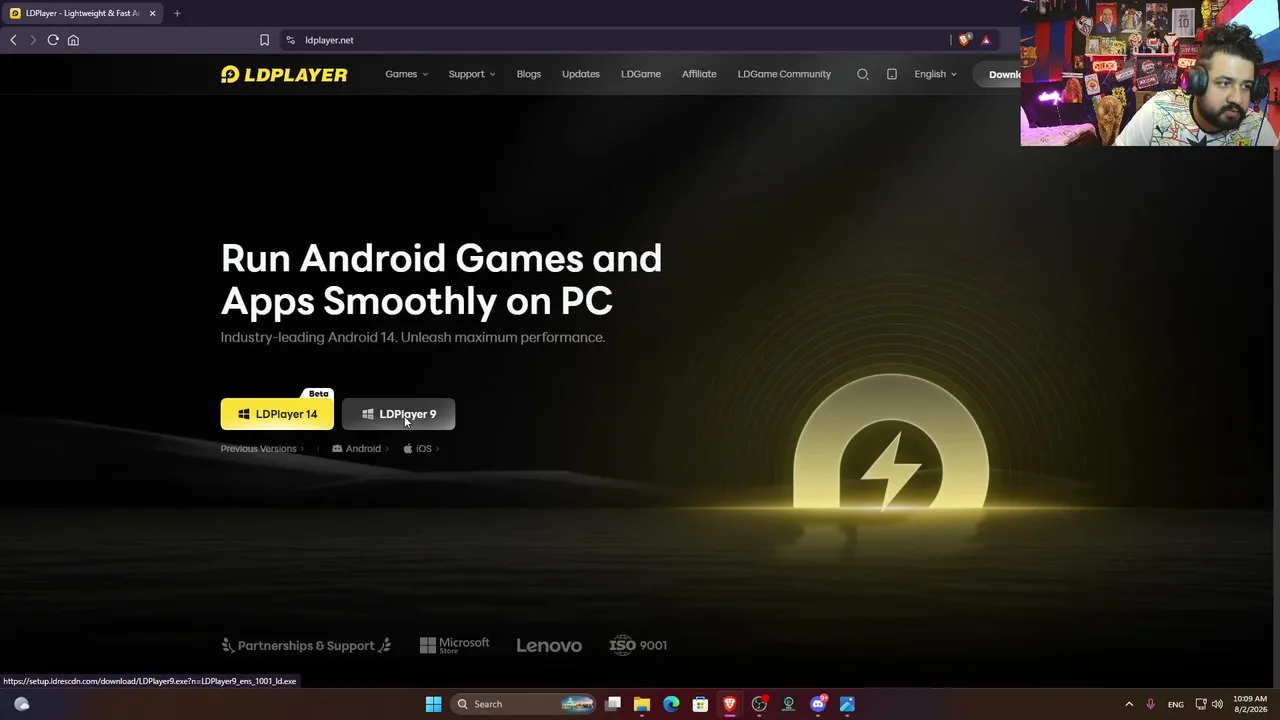1280x720 pixels.
Task: Open the Previous Versions link
Action: pos(262,449)
